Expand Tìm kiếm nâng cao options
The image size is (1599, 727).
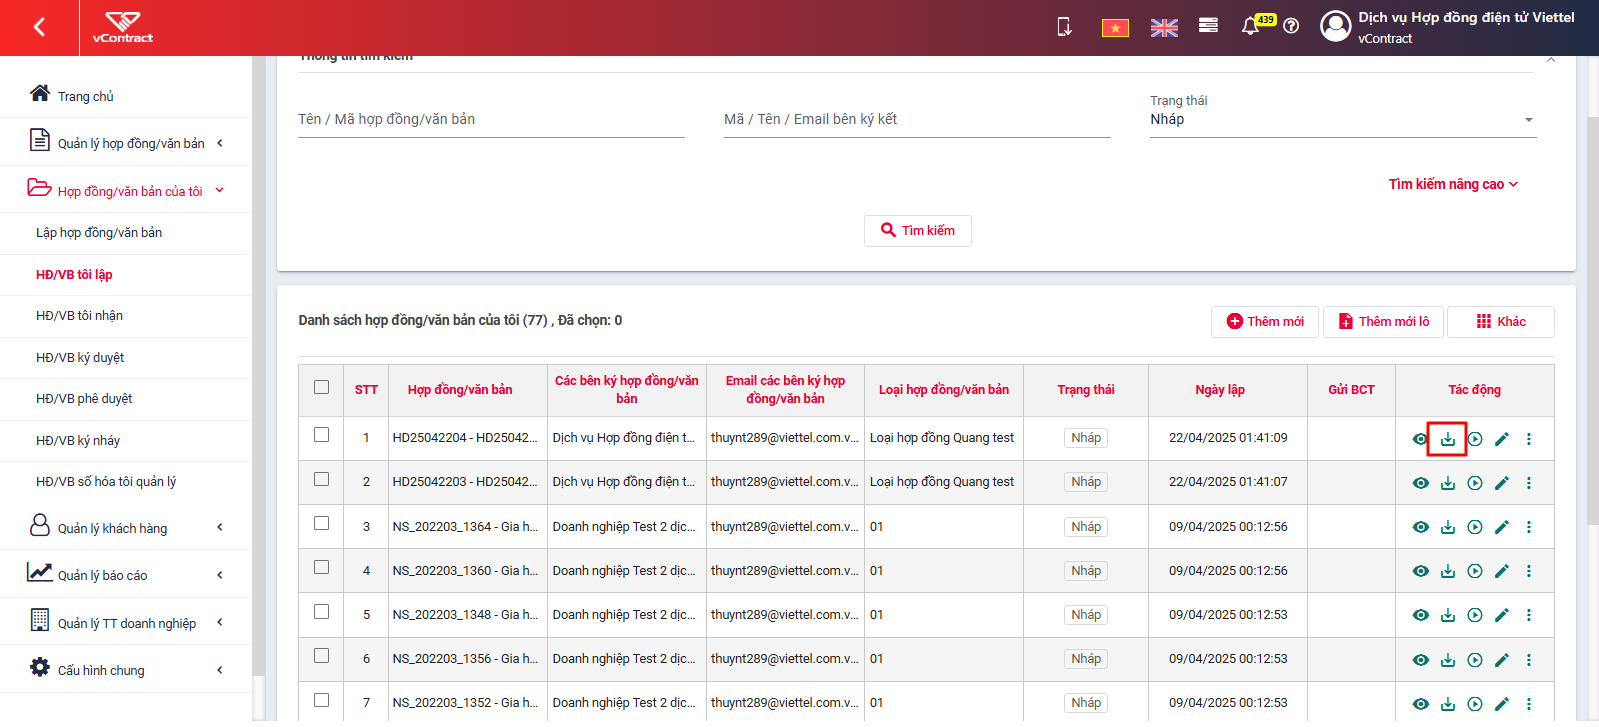tap(1453, 184)
